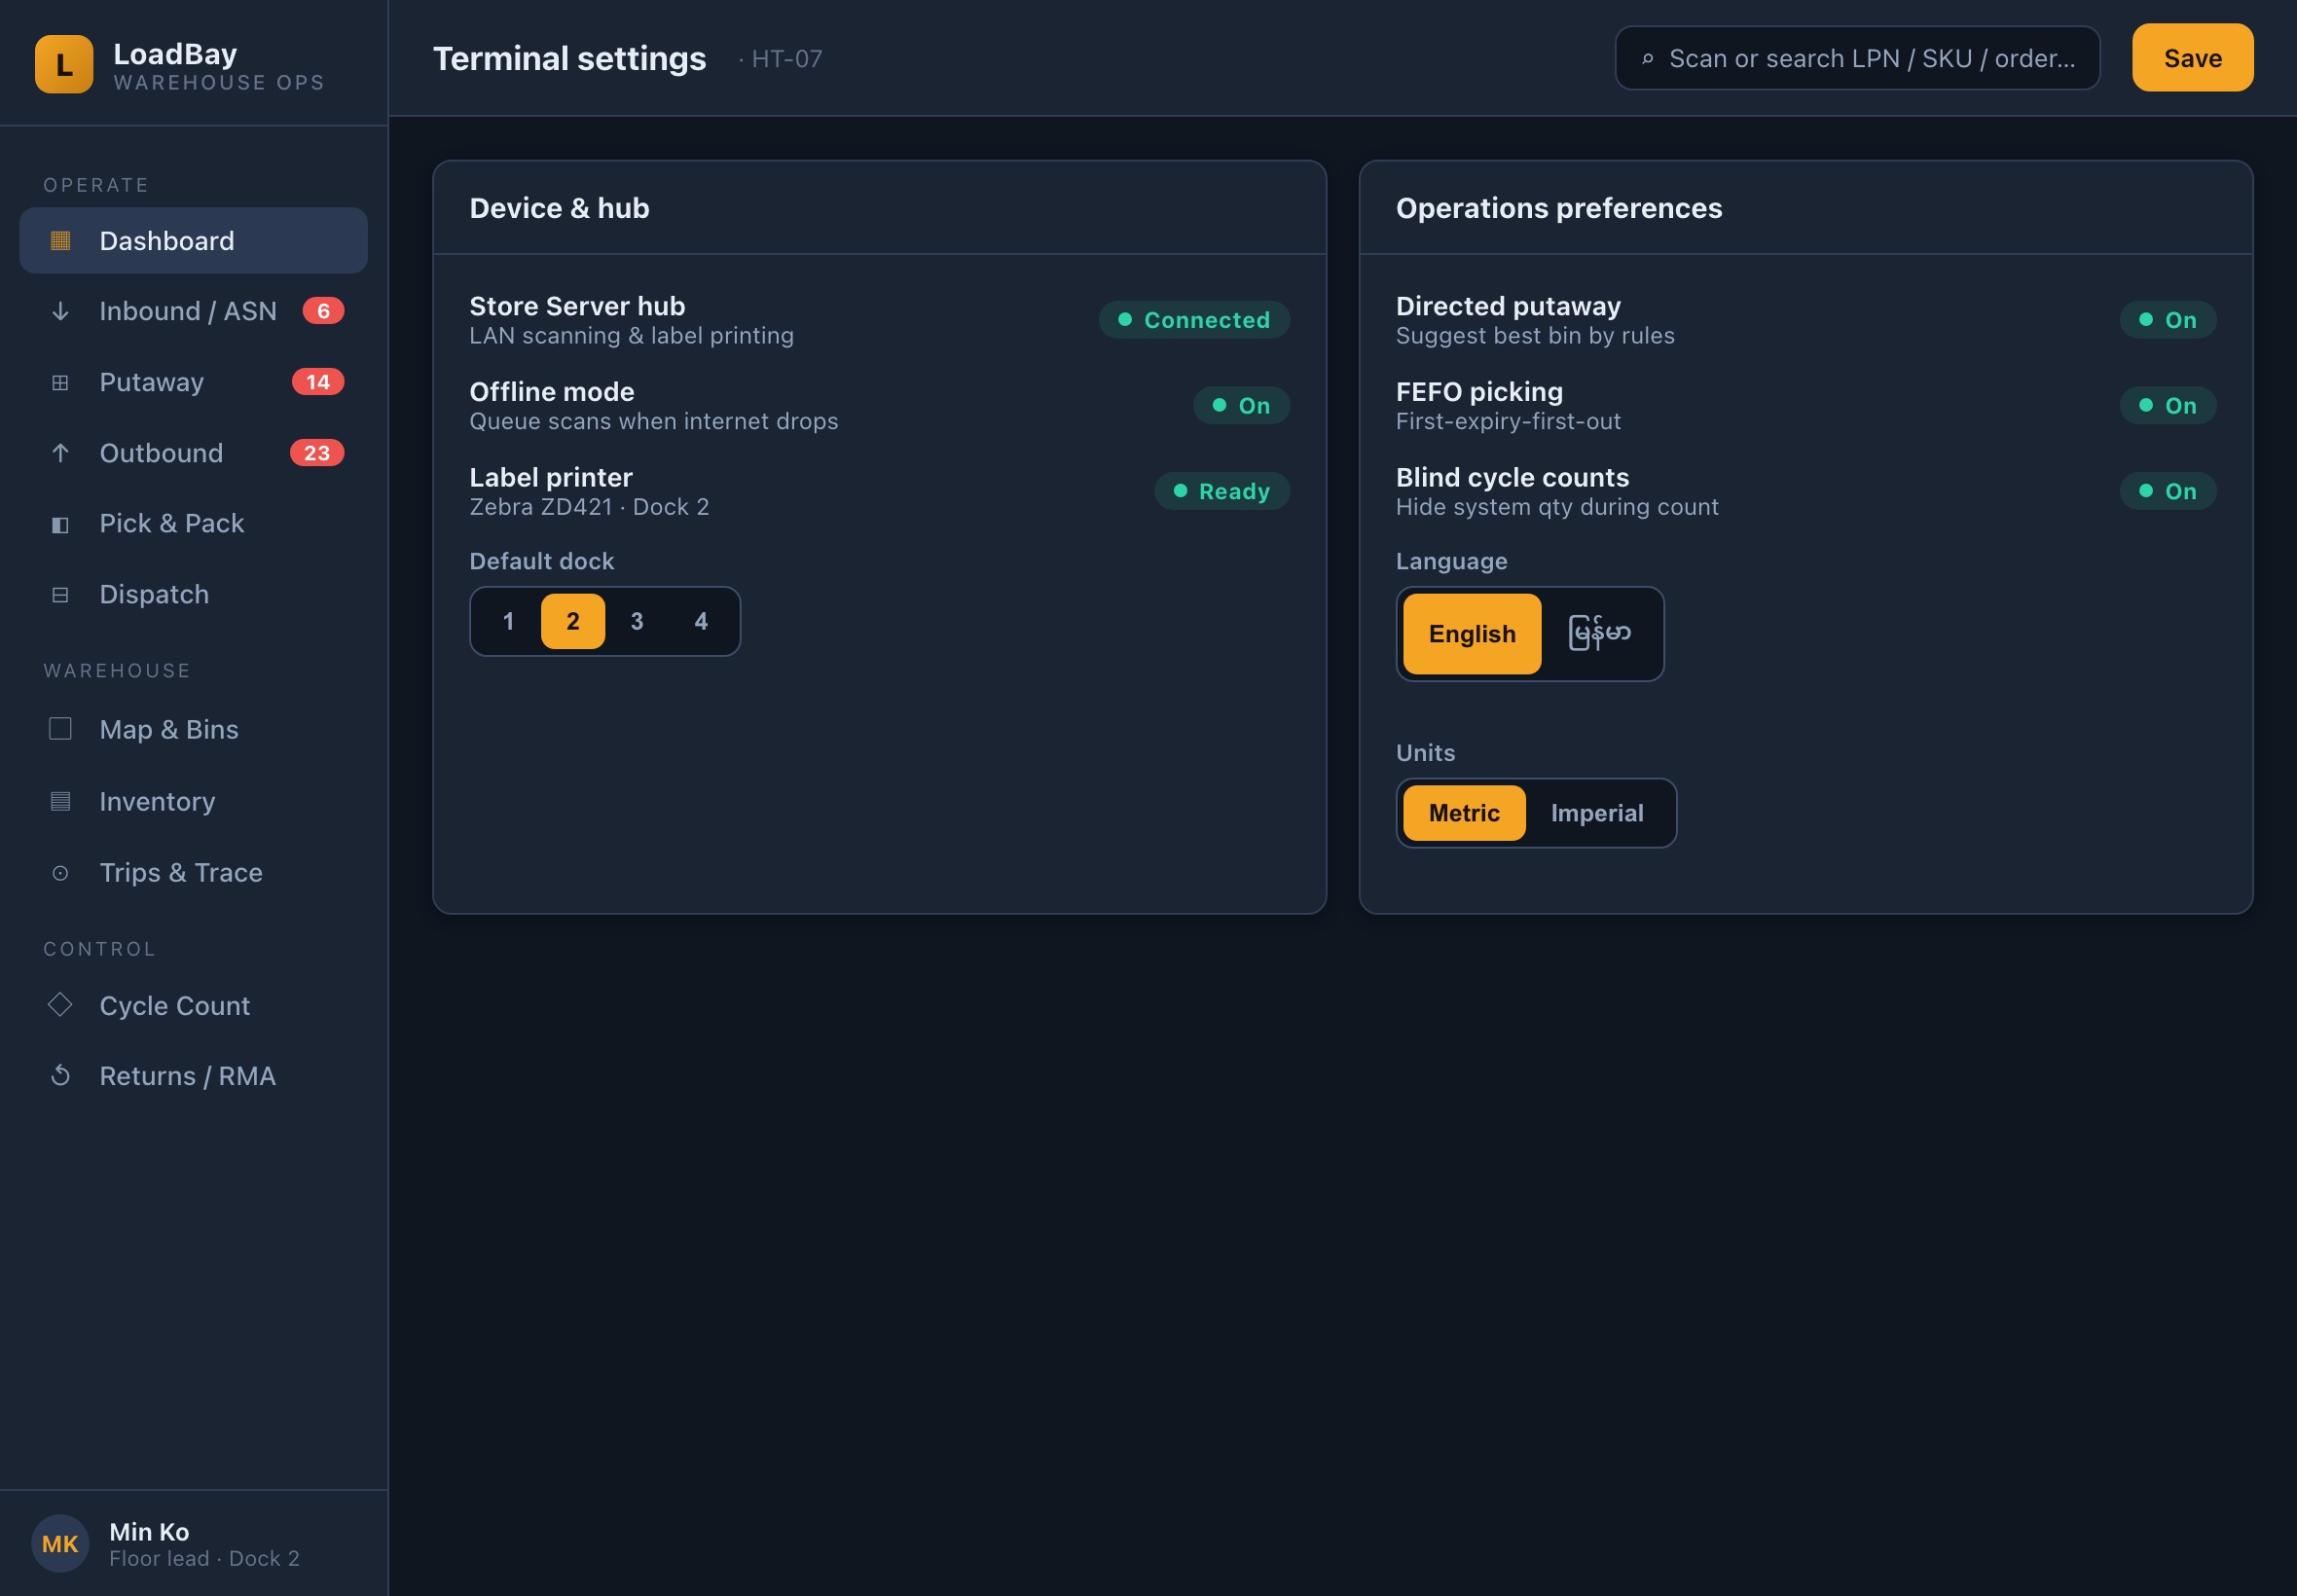
Task: Open the Putaway section
Action: point(194,382)
